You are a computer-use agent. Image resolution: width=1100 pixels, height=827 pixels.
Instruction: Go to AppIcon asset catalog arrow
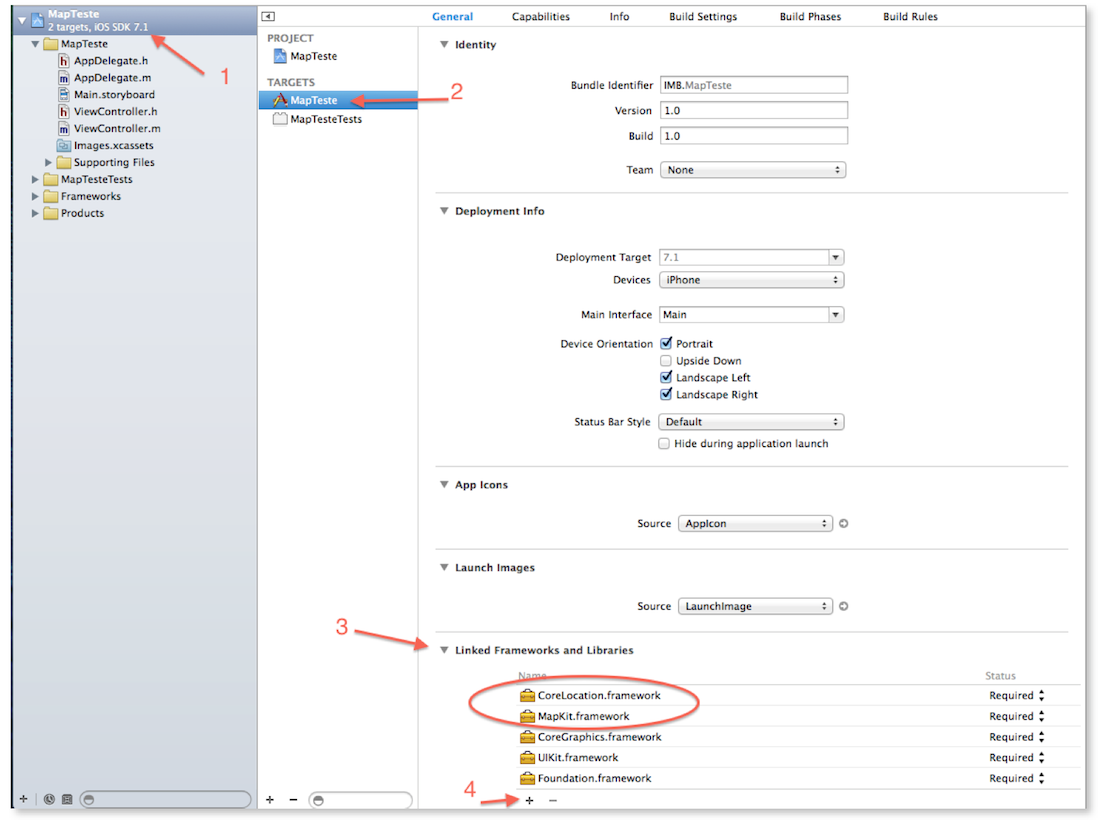pyautogui.click(x=844, y=523)
